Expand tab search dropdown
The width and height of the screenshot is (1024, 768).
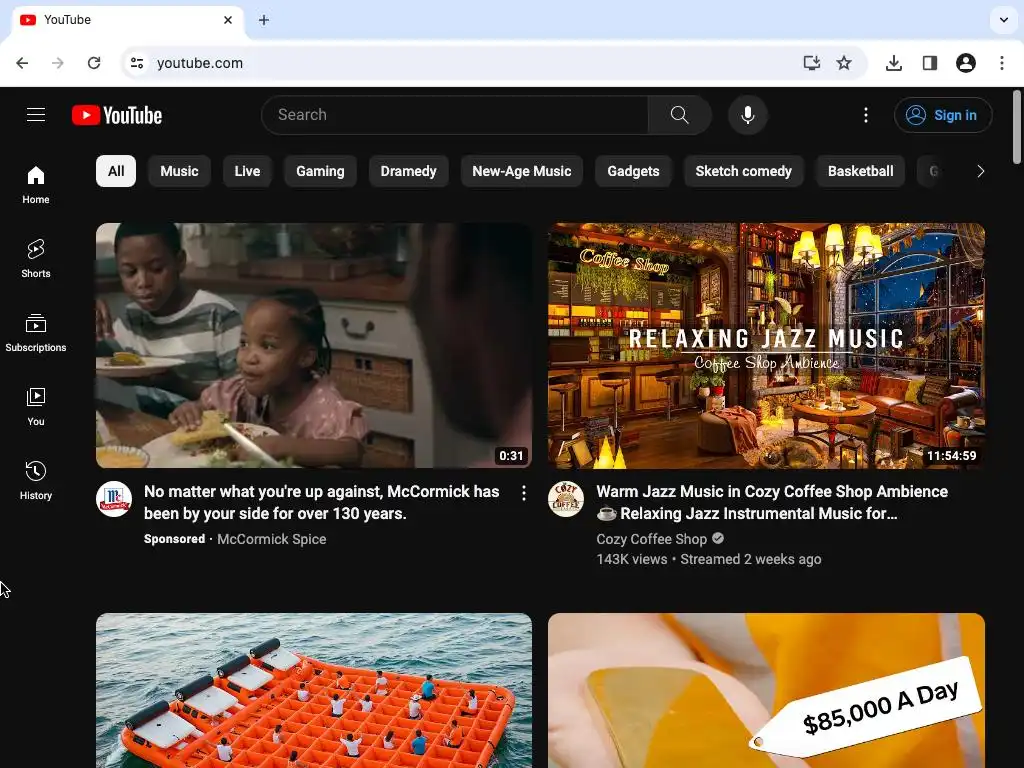[x=1004, y=20]
